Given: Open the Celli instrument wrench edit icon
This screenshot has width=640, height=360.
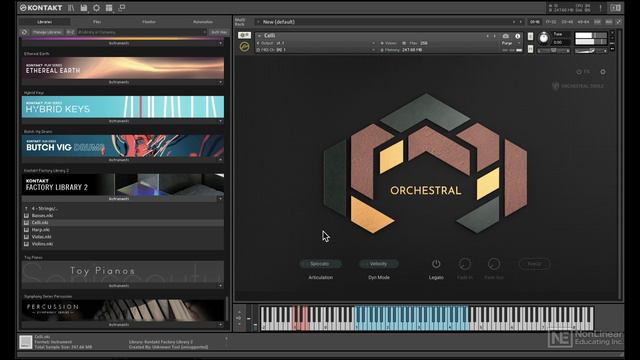Looking at the screenshot, I should coord(244,36).
